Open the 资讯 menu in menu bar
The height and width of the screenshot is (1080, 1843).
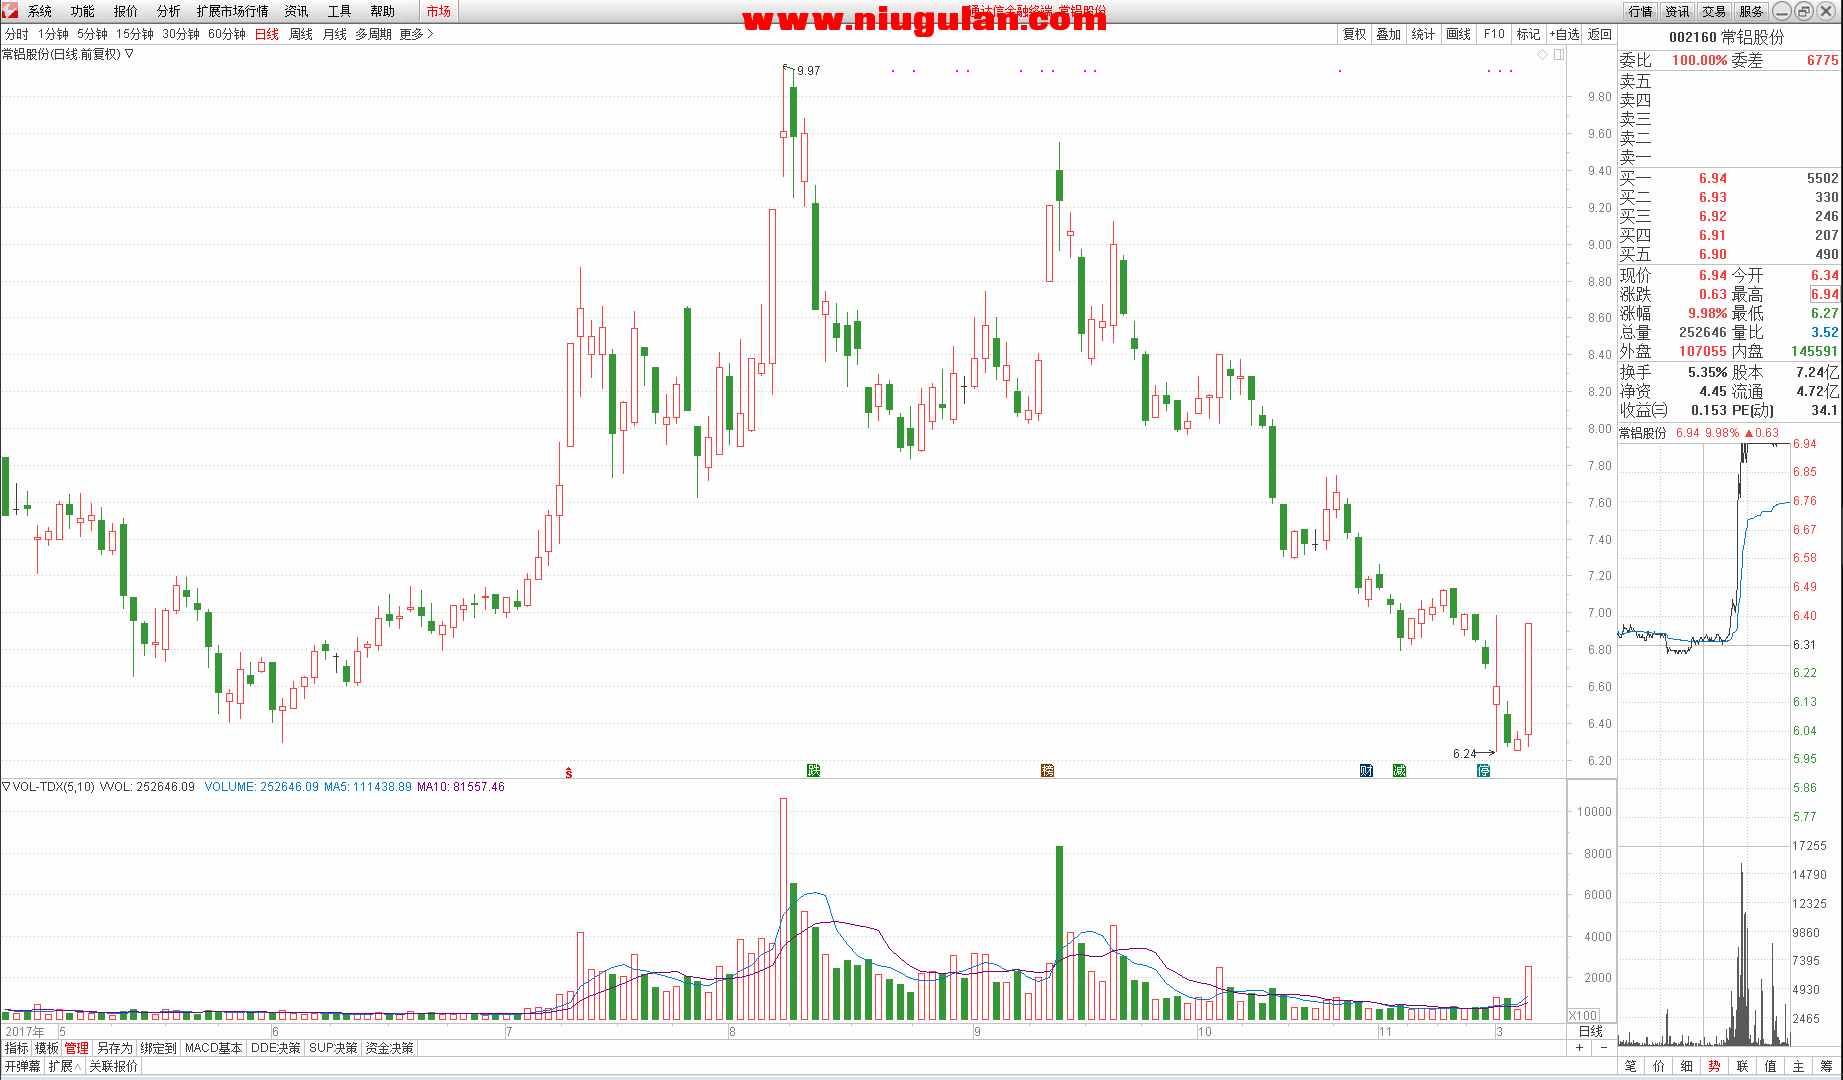[x=297, y=11]
